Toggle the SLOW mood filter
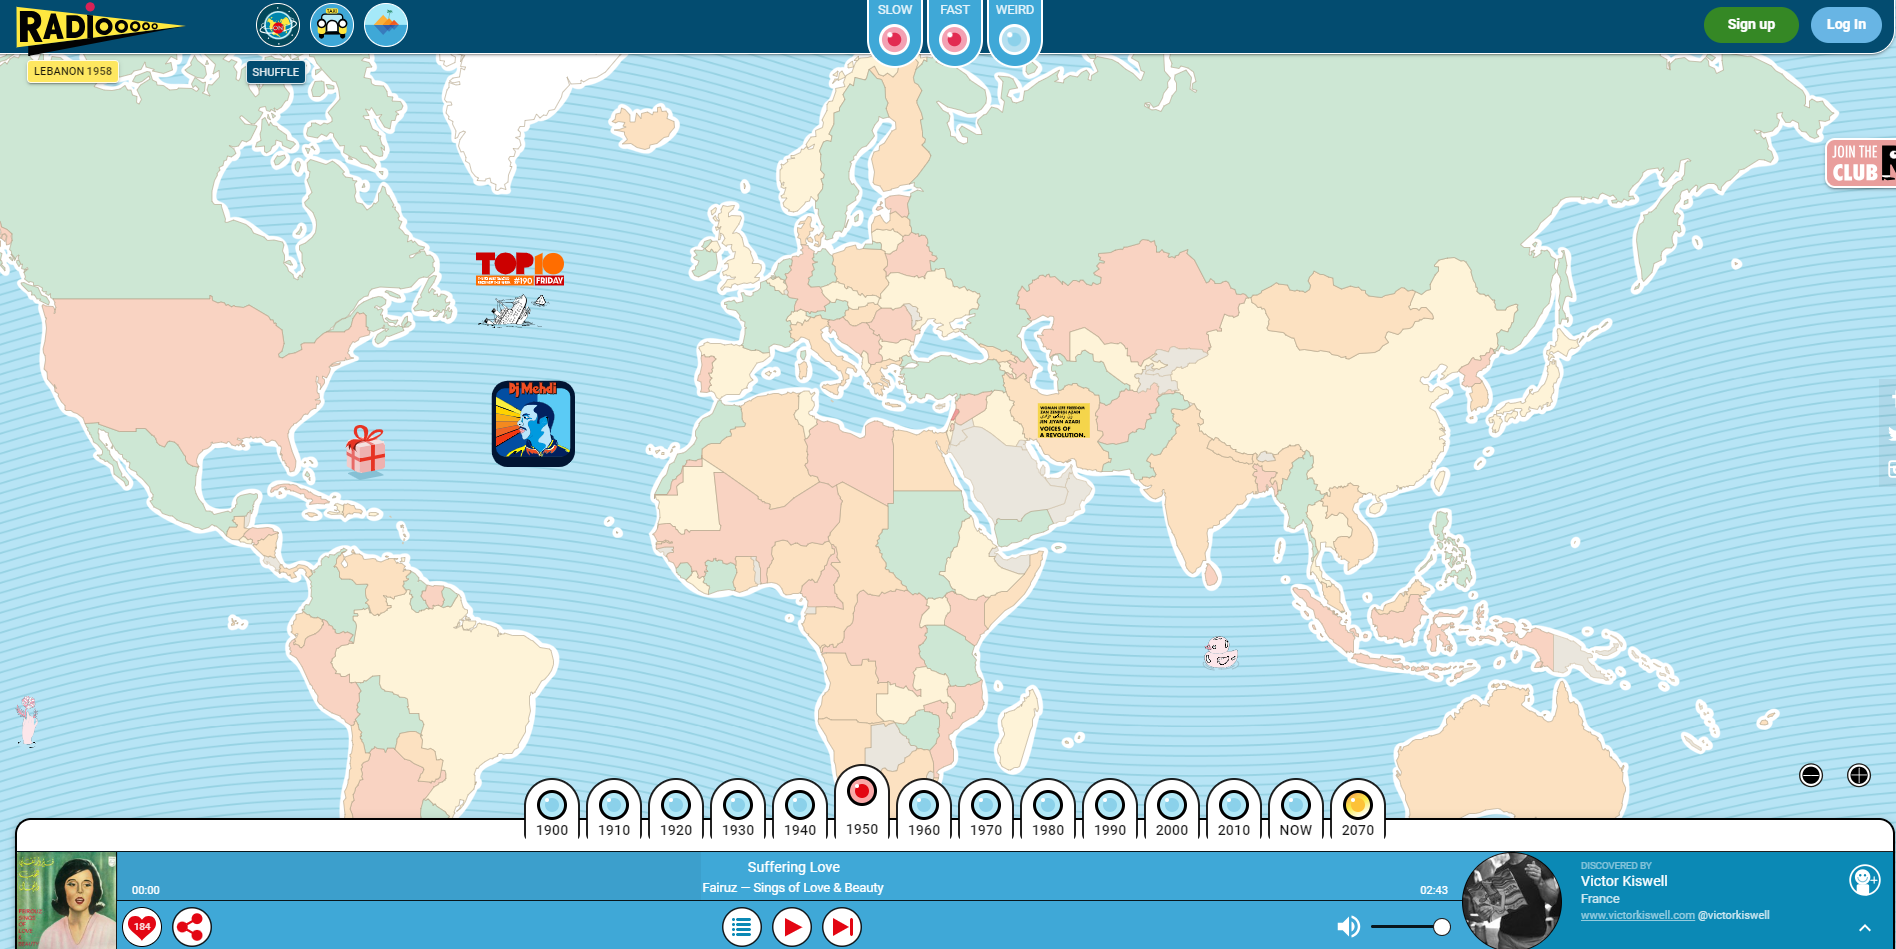 894,39
